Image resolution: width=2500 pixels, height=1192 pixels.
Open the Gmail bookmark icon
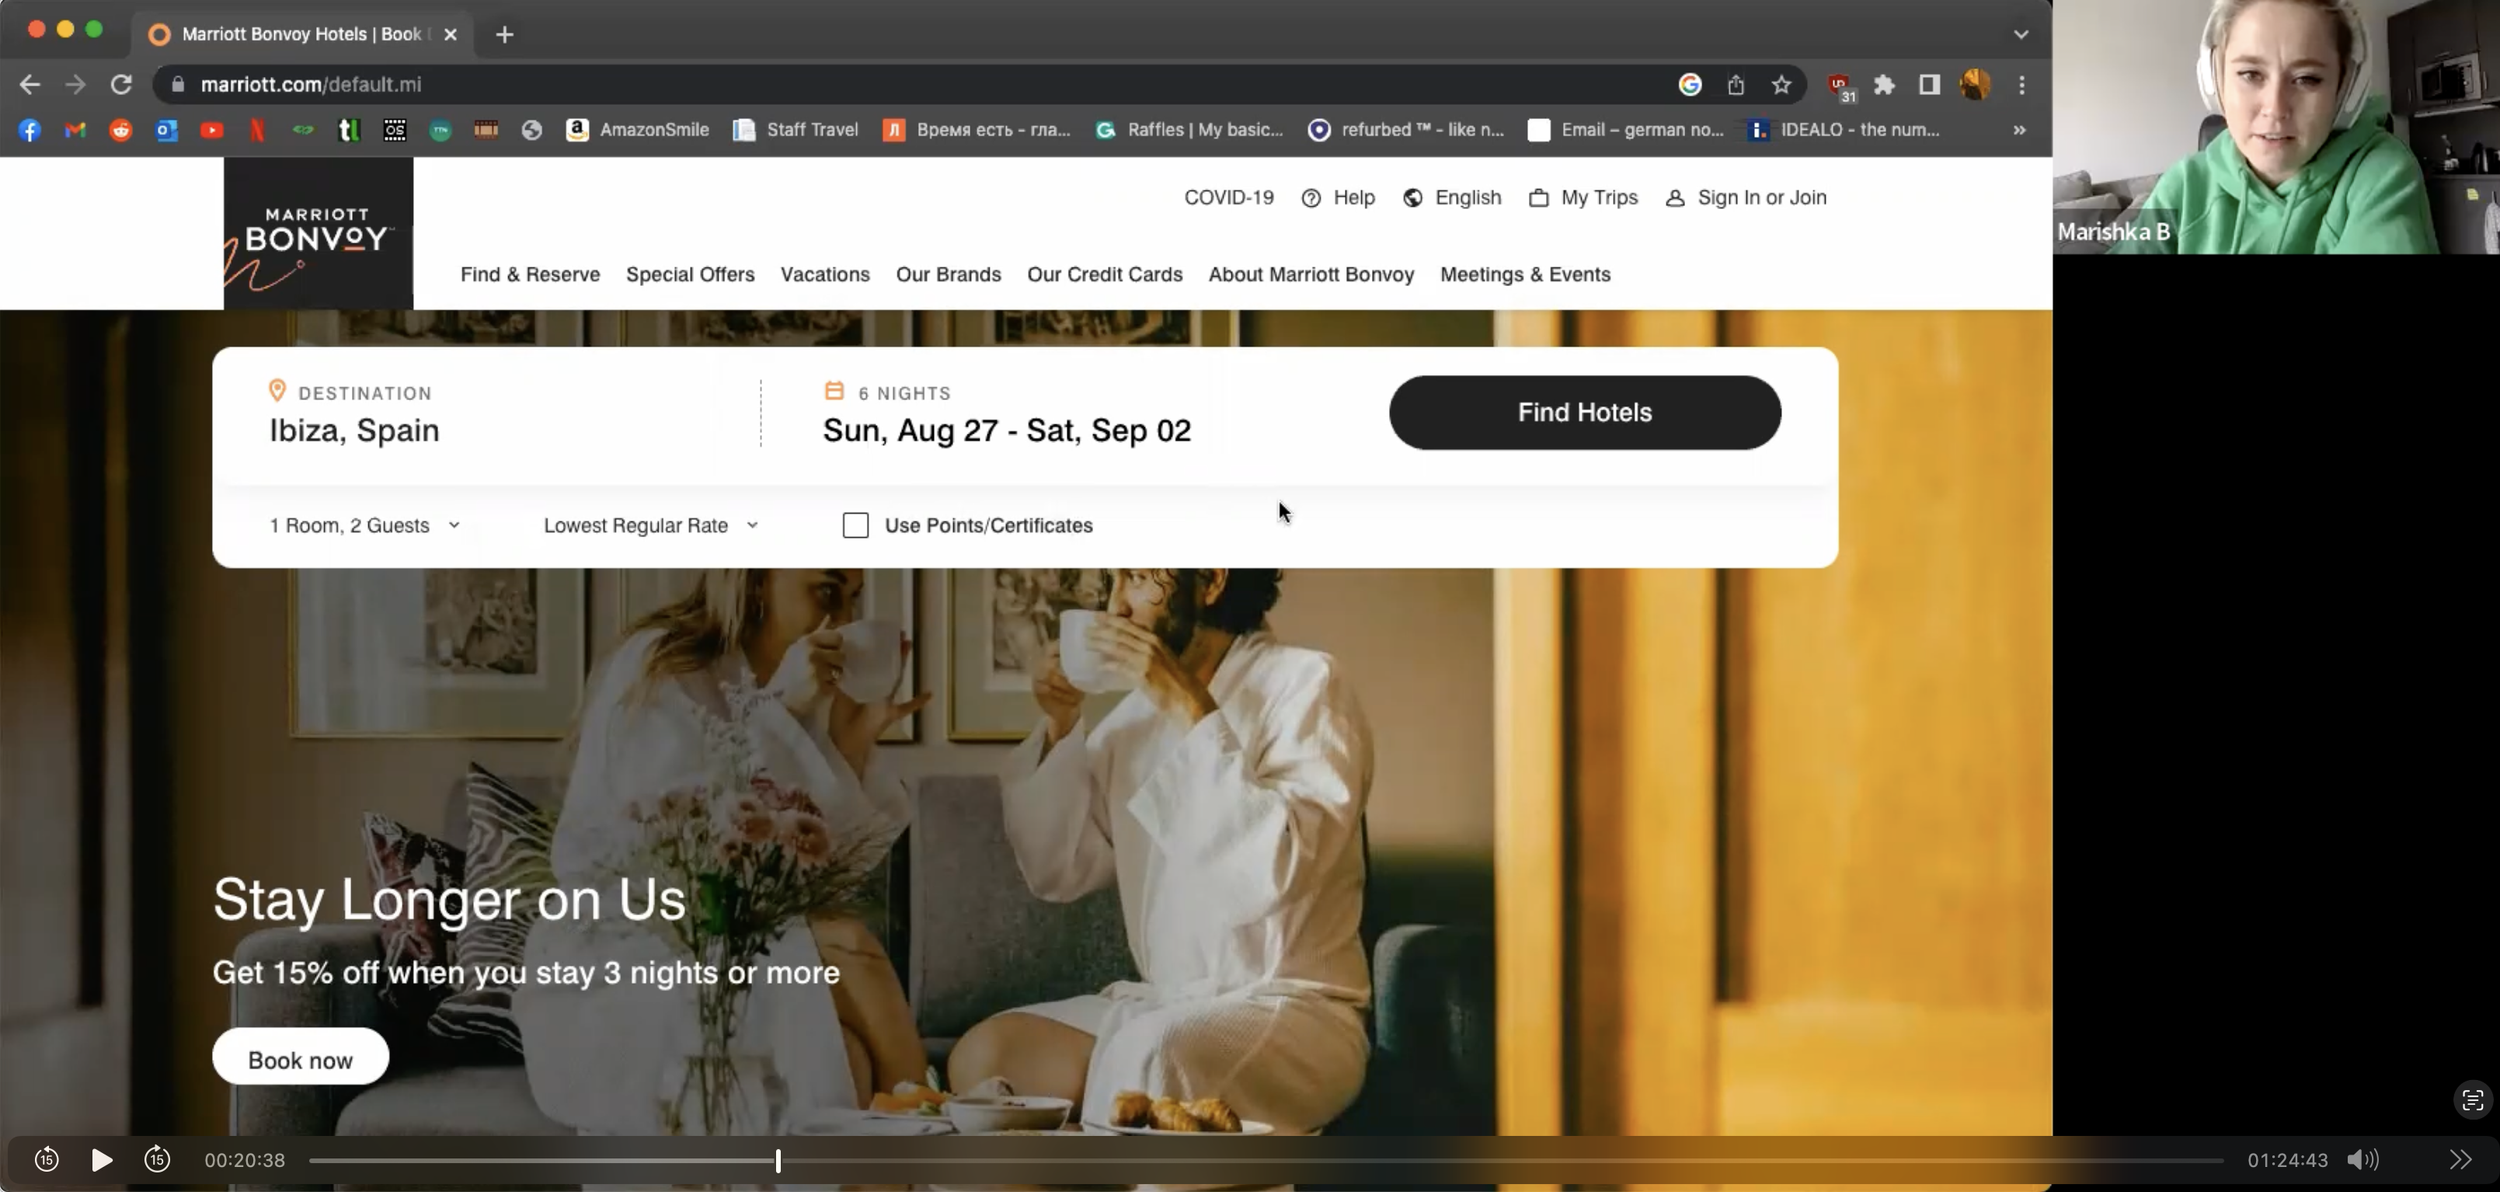click(x=75, y=130)
